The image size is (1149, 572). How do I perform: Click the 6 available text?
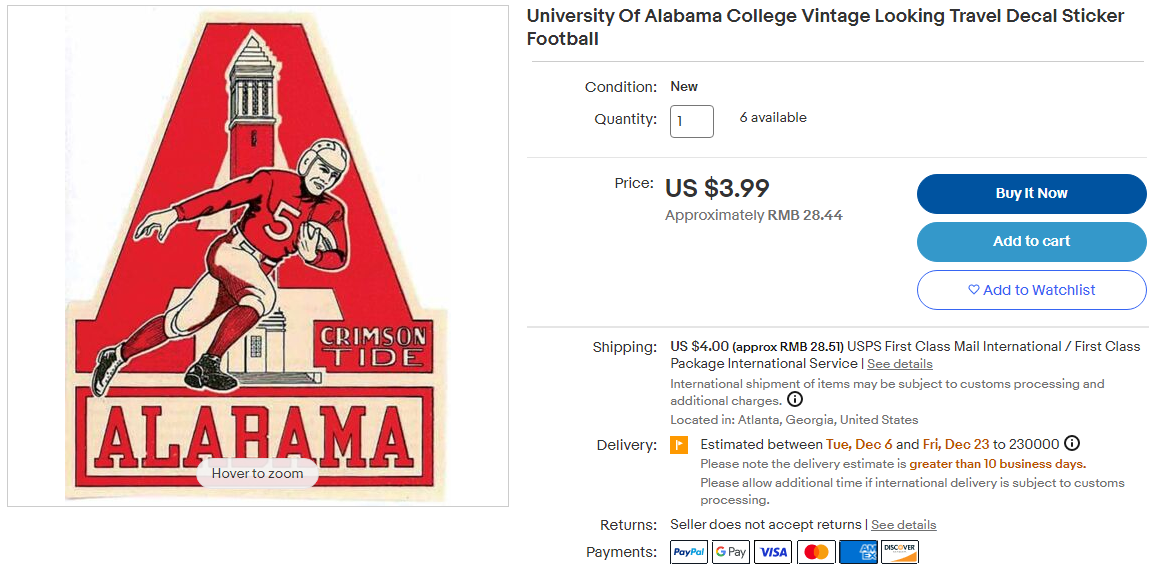tap(773, 118)
